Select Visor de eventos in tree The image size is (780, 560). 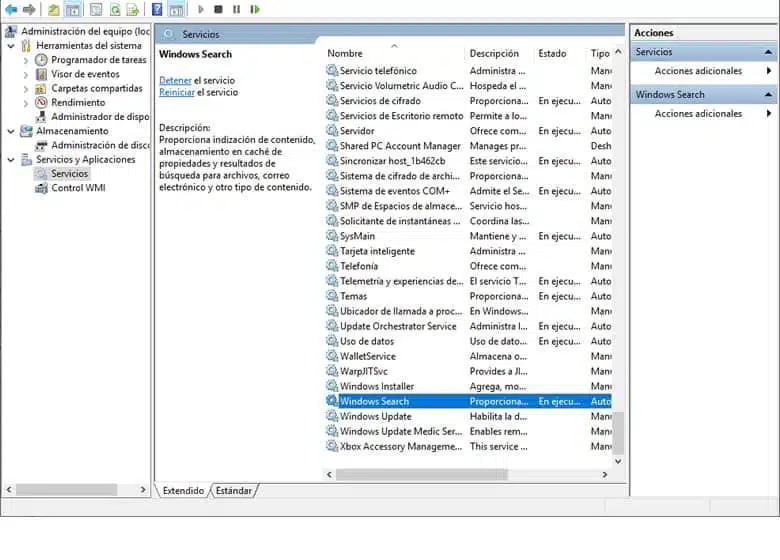point(85,74)
